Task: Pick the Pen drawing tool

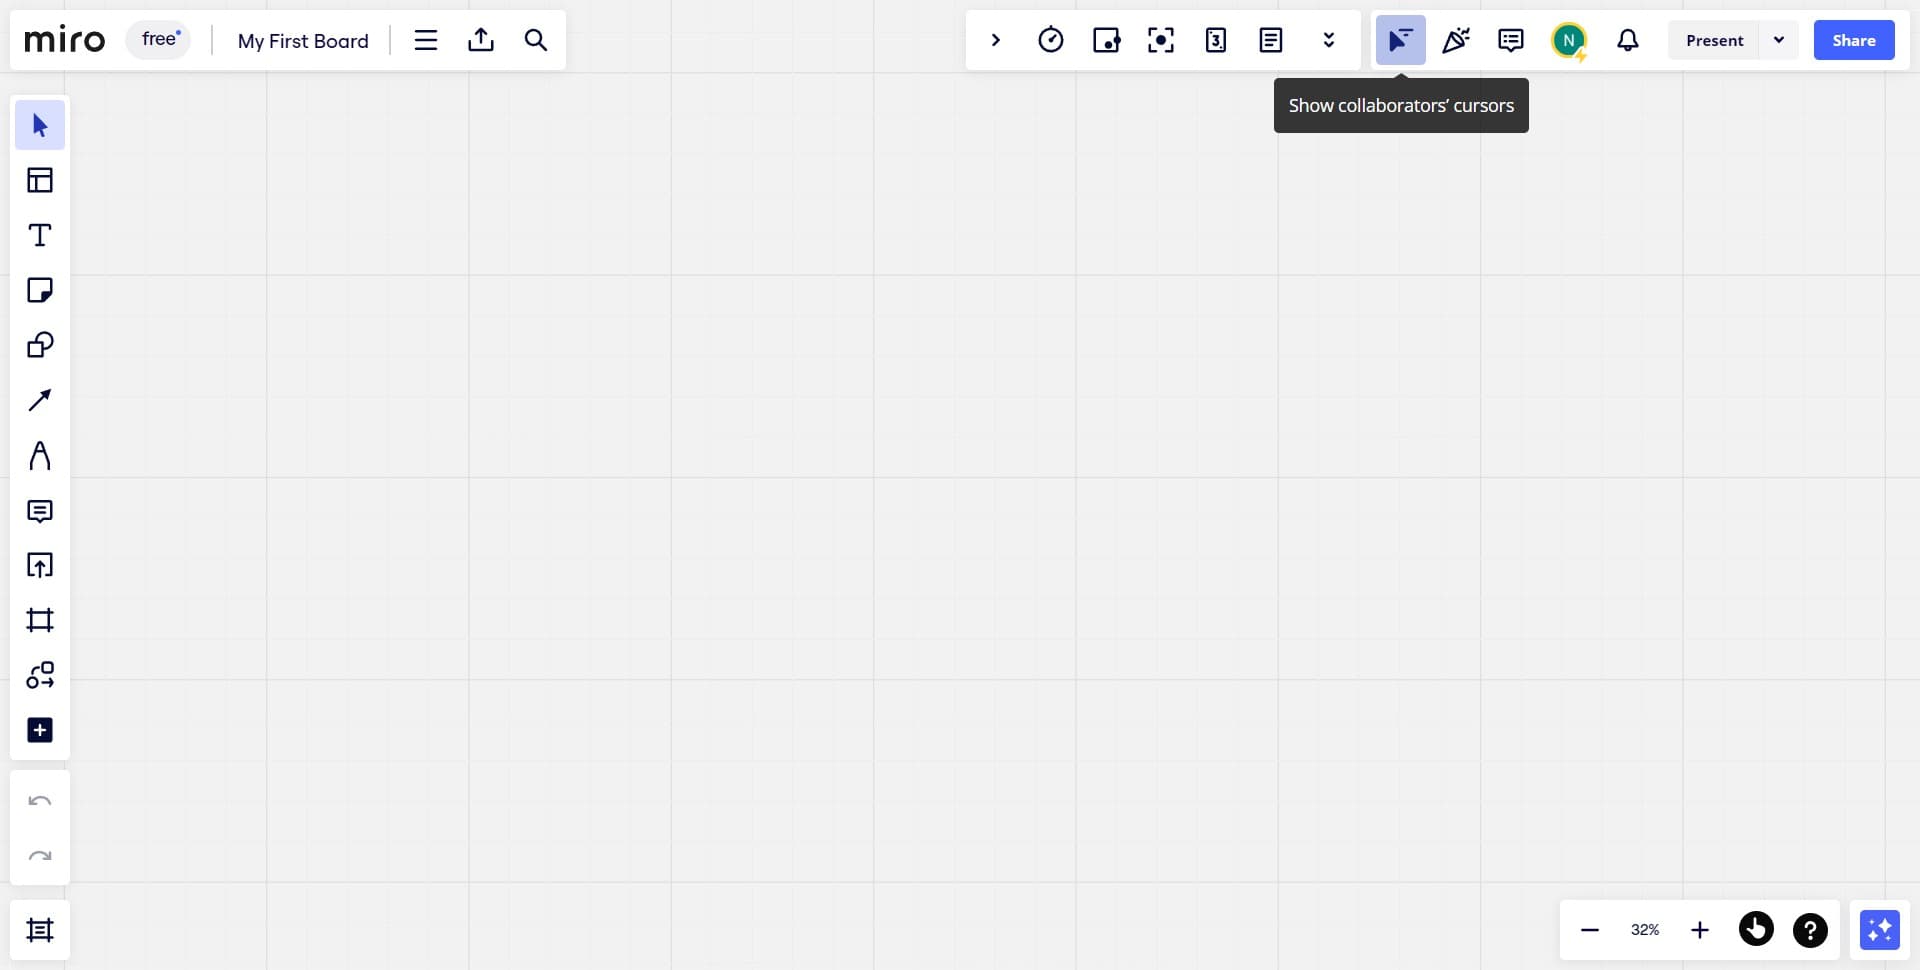Action: click(40, 455)
